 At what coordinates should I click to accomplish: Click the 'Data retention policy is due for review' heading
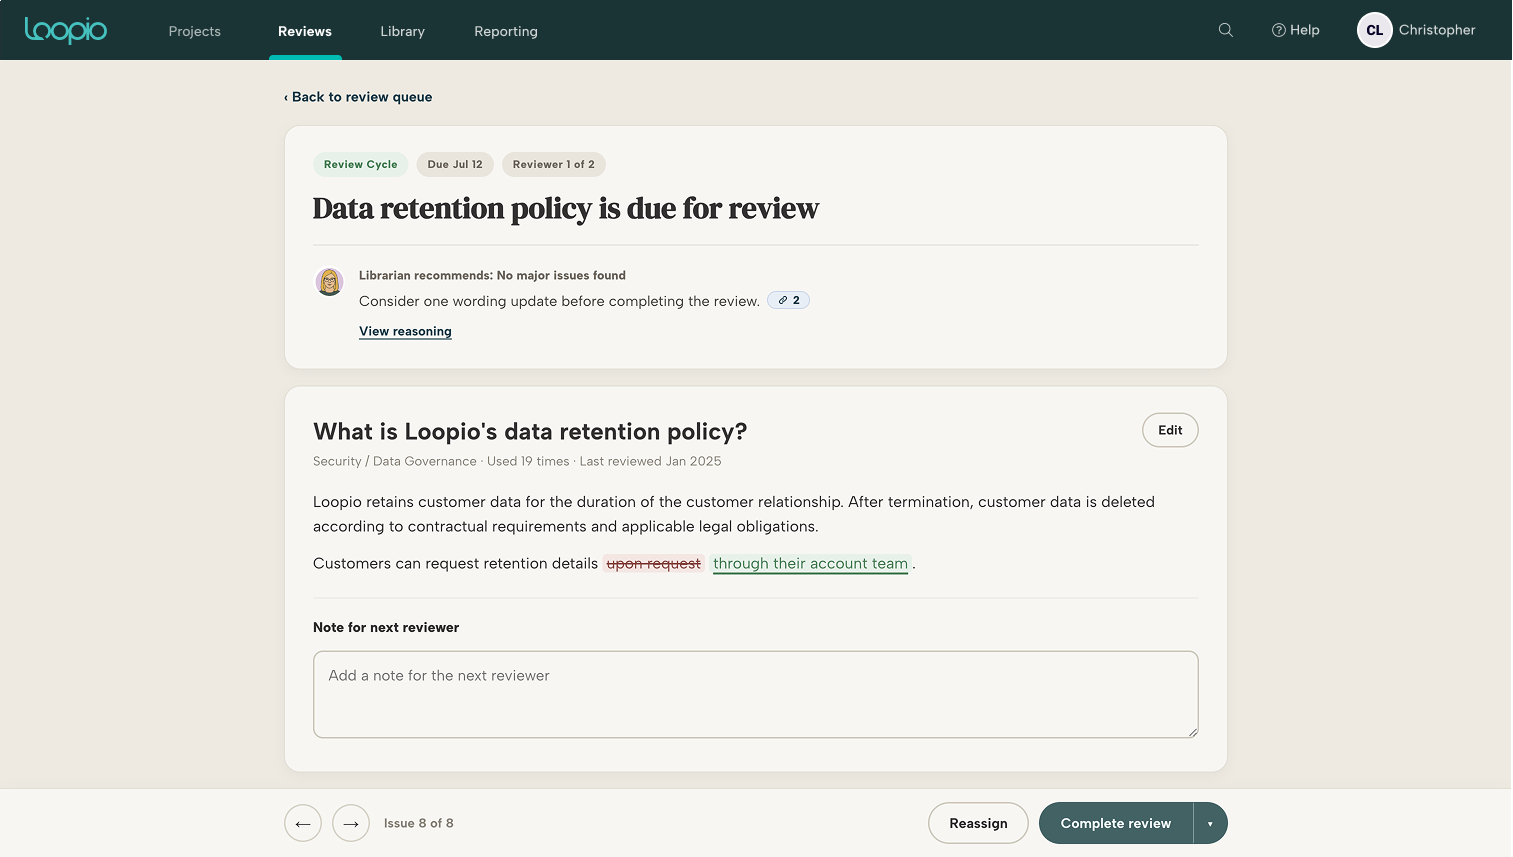[x=566, y=208]
